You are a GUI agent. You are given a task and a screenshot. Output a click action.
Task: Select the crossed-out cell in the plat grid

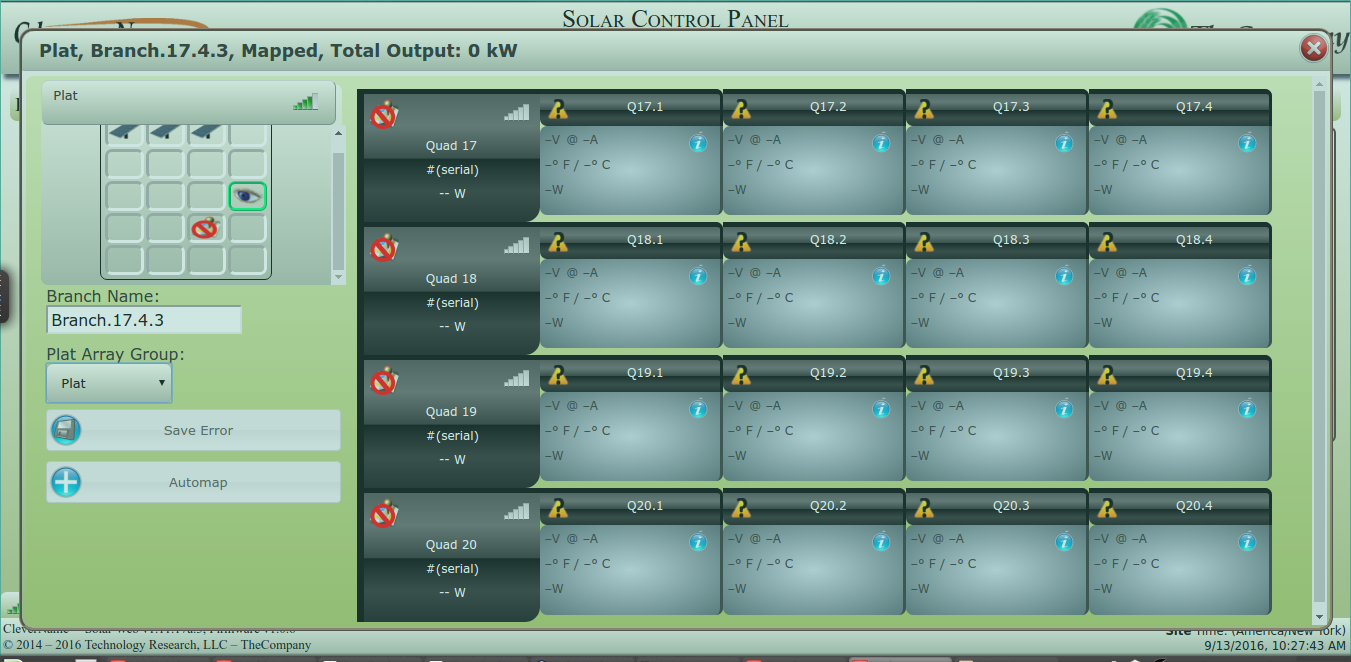(205, 228)
